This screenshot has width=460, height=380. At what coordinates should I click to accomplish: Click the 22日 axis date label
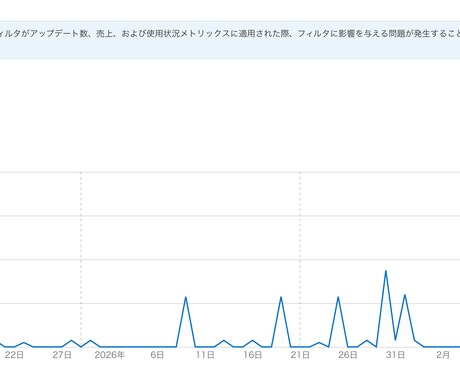coord(14,355)
